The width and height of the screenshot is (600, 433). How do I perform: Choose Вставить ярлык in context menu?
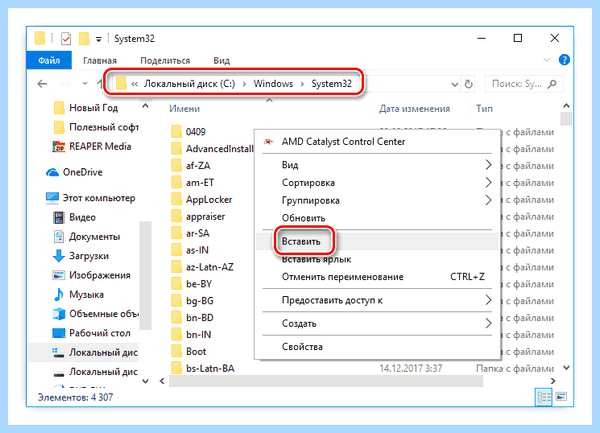point(377,259)
